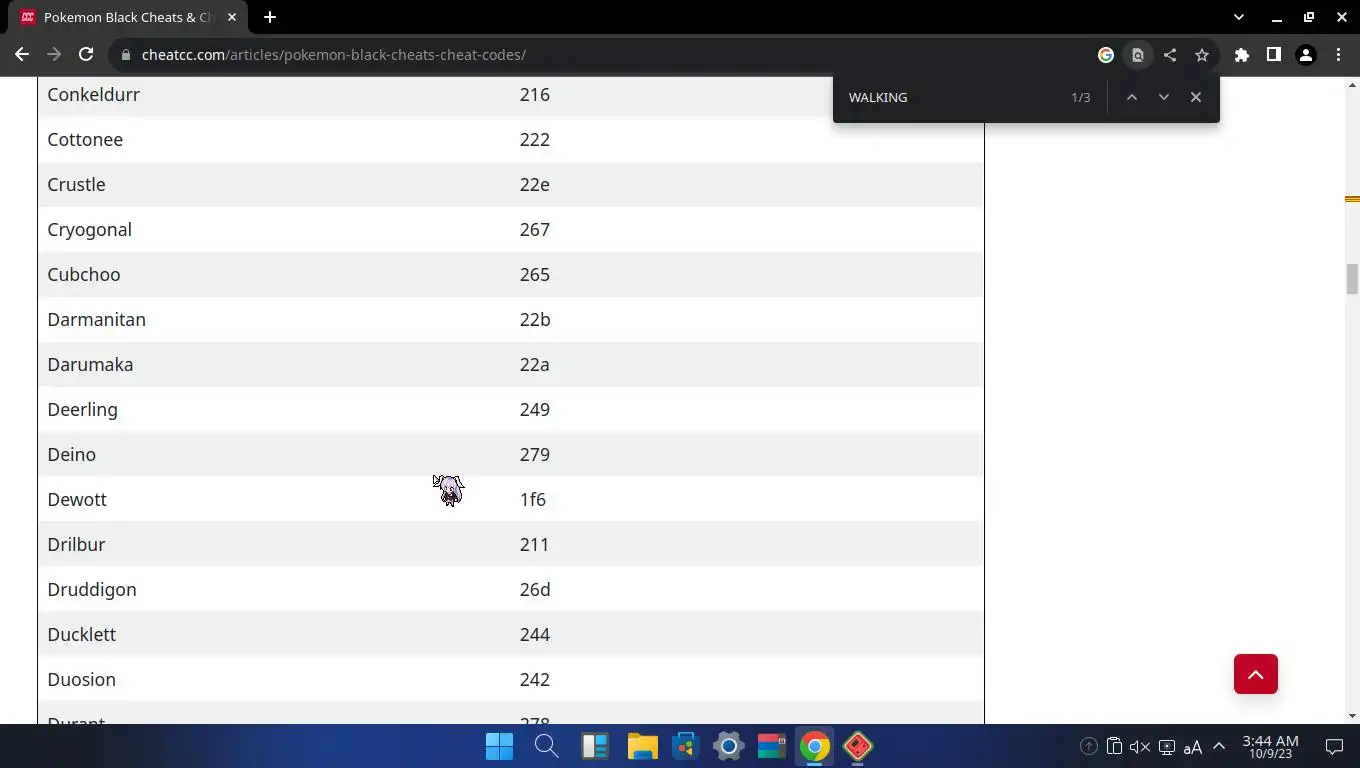View site information lock icon
The image size is (1360, 768).
126,55
